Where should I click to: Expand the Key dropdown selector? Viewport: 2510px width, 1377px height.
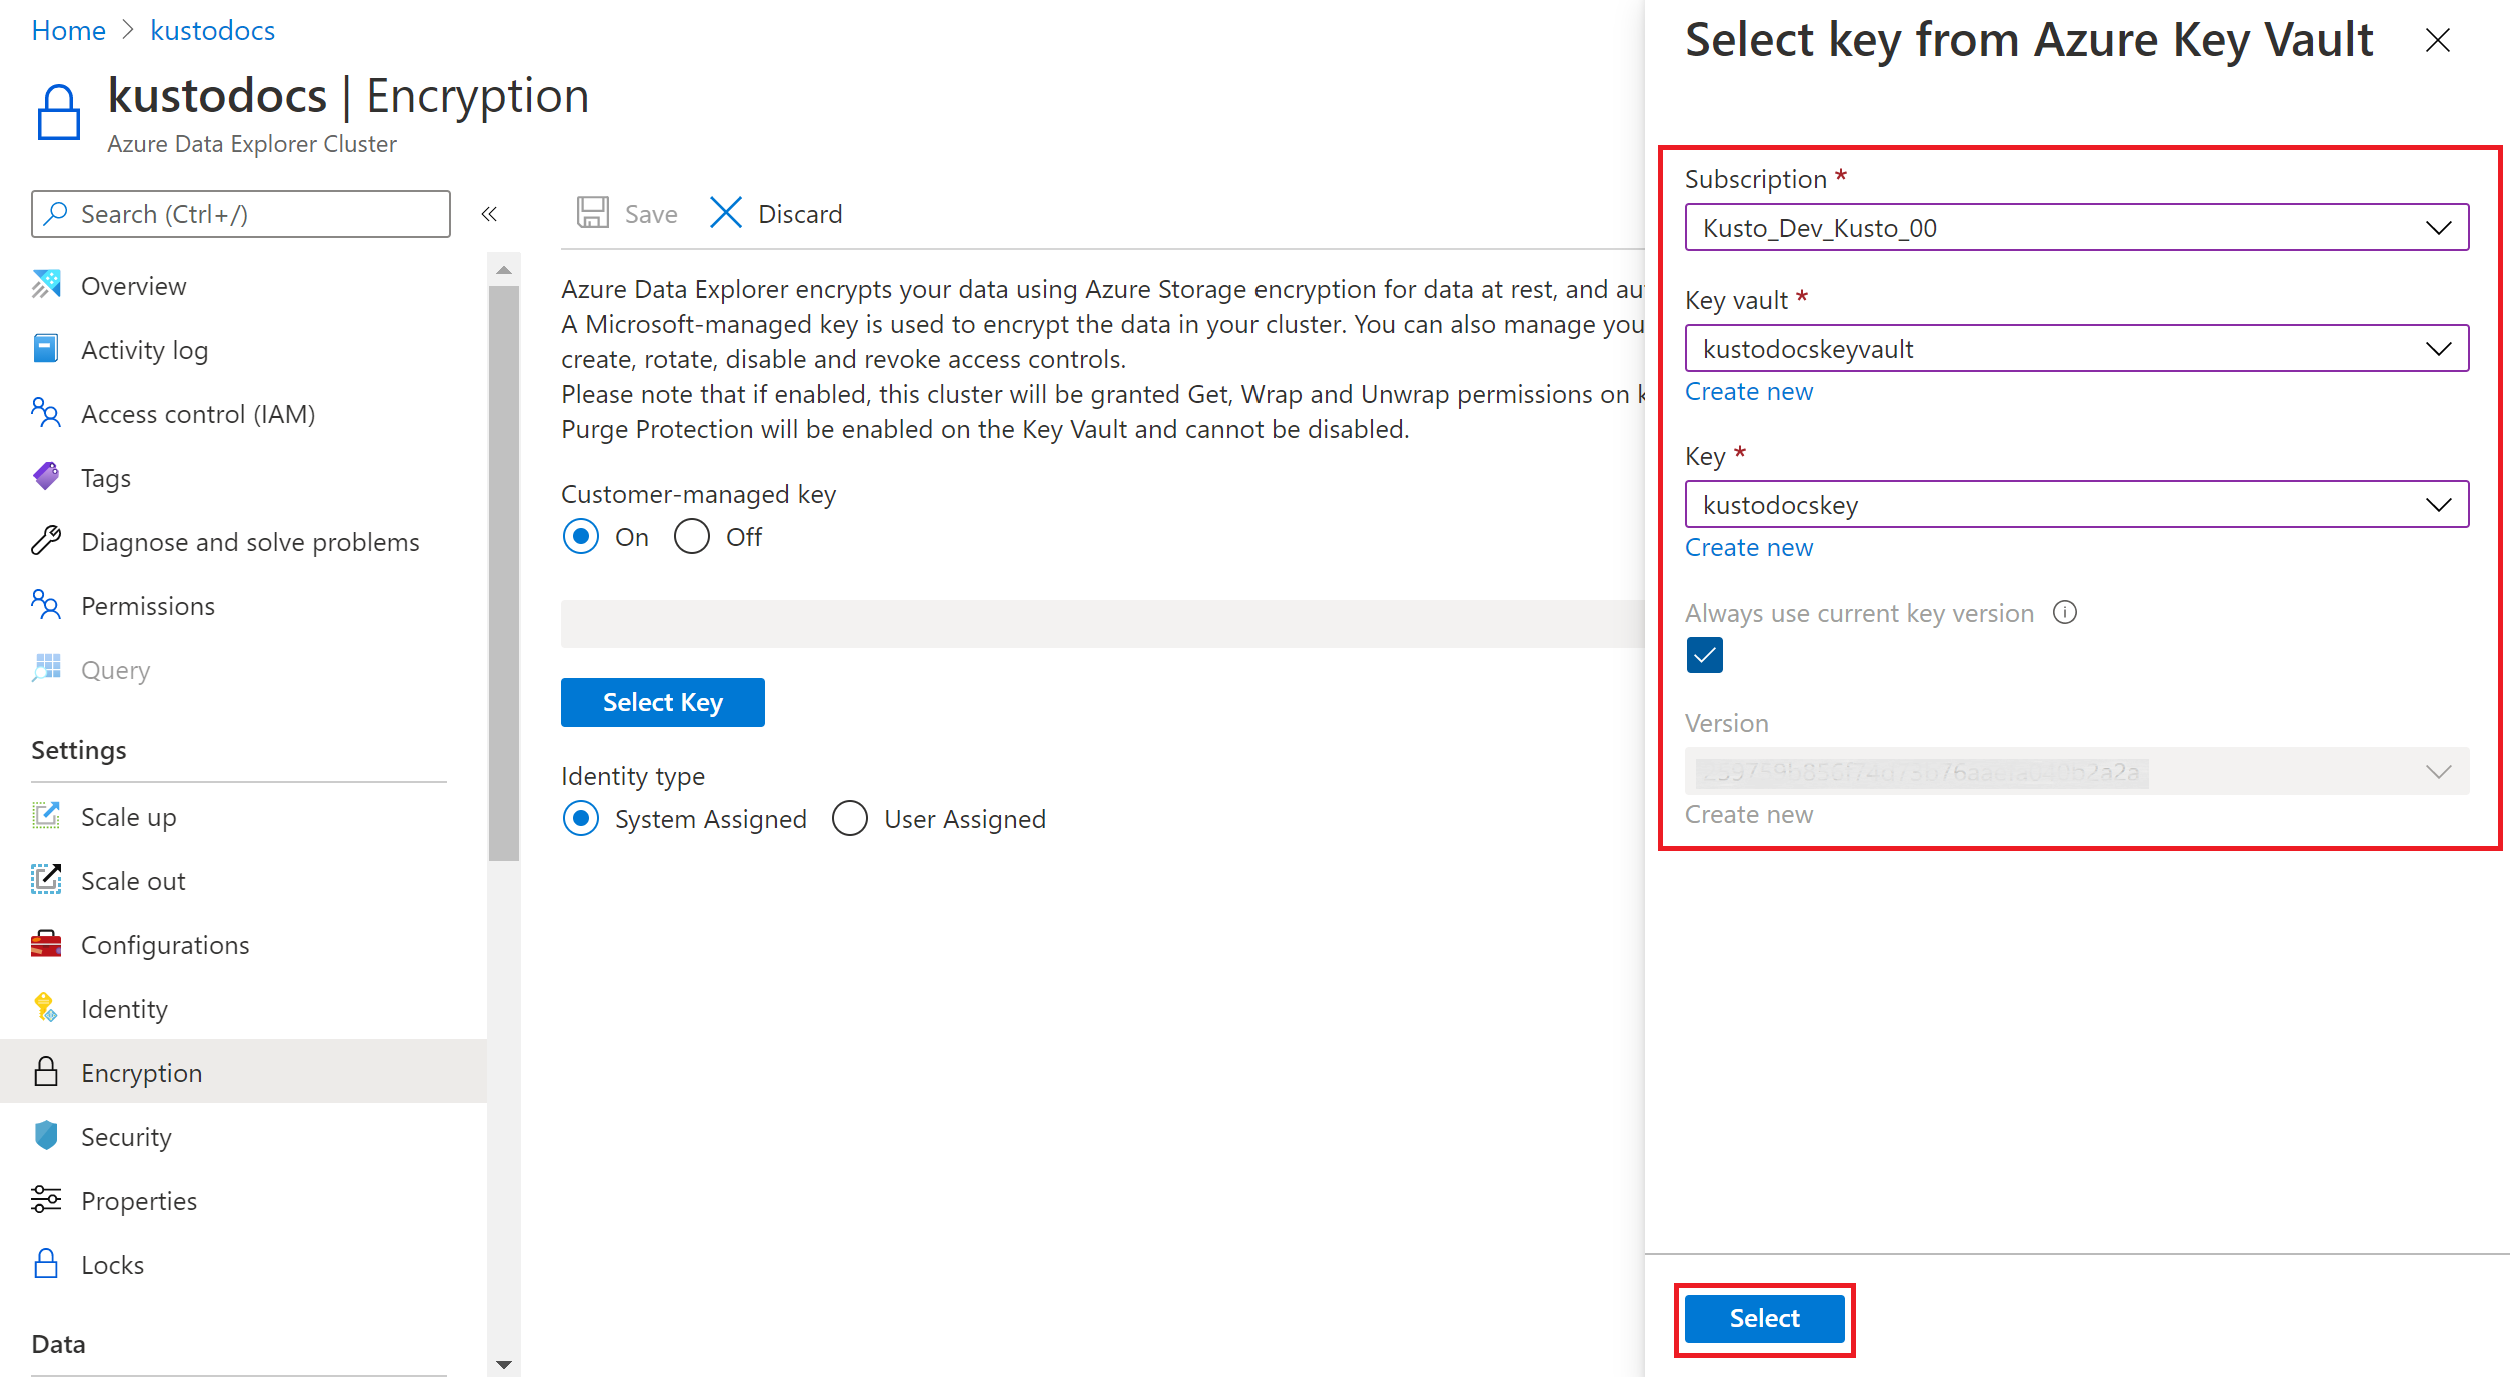2435,504
